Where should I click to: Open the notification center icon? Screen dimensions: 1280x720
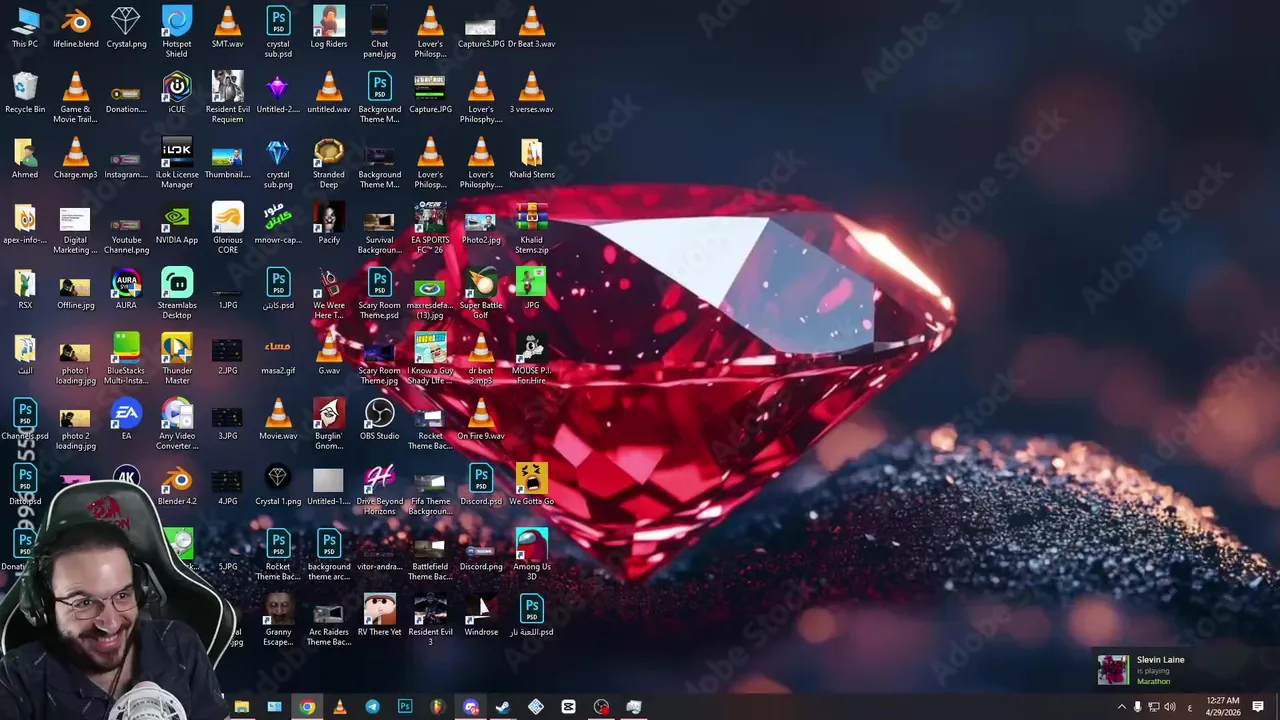click(x=1258, y=707)
